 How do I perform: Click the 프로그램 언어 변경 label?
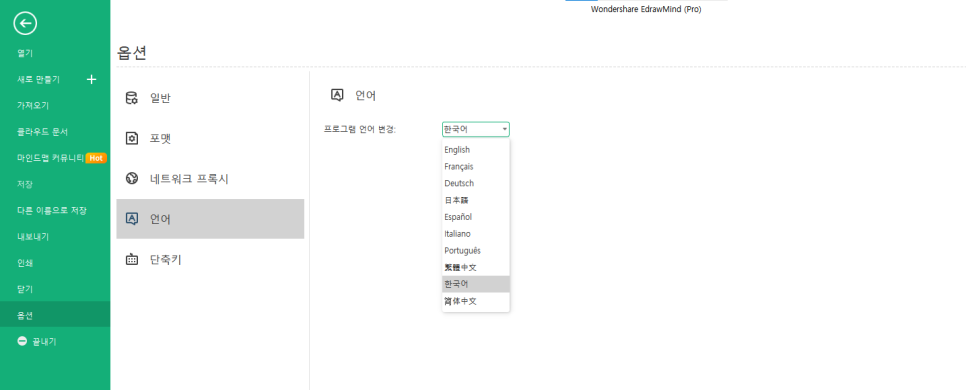pyautogui.click(x=360, y=129)
